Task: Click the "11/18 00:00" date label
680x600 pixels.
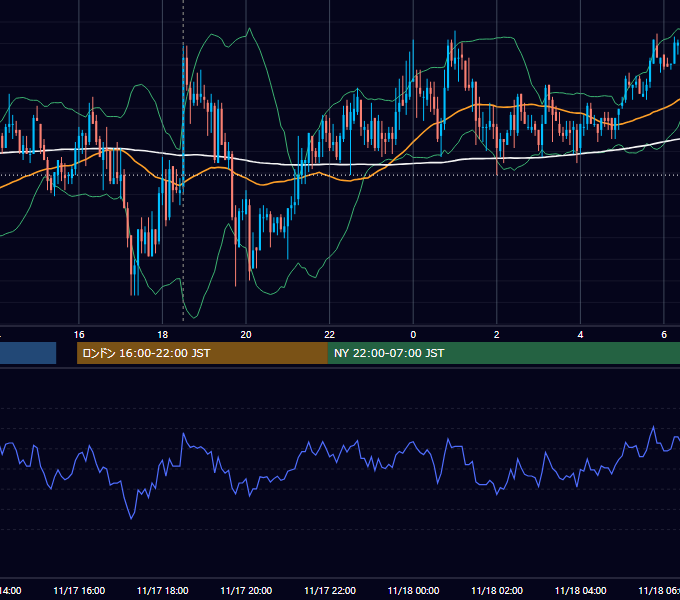Action: (x=413, y=590)
